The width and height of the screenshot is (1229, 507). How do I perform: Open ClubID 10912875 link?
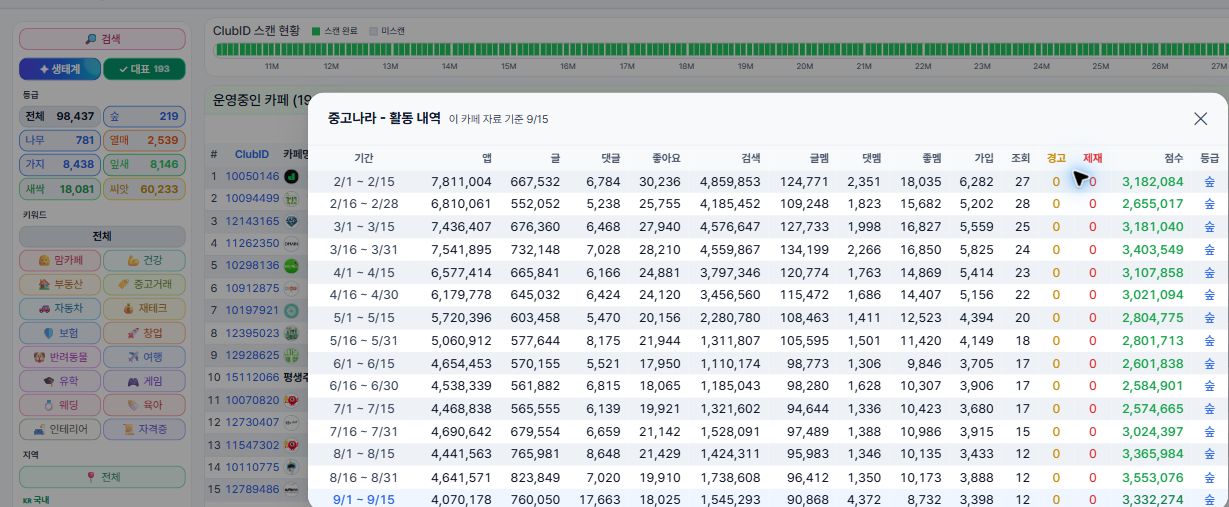pyautogui.click(x=252, y=288)
